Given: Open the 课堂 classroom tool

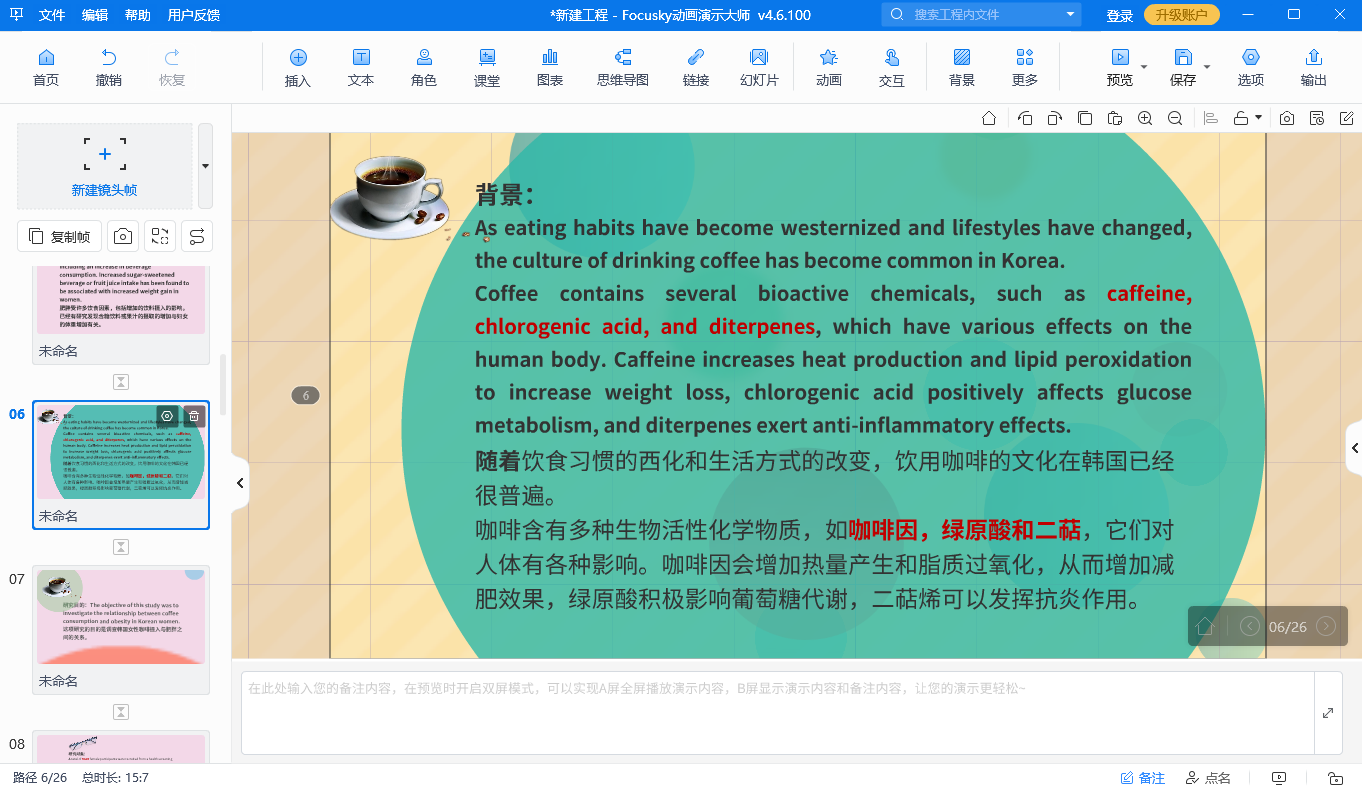Looking at the screenshot, I should [487, 67].
